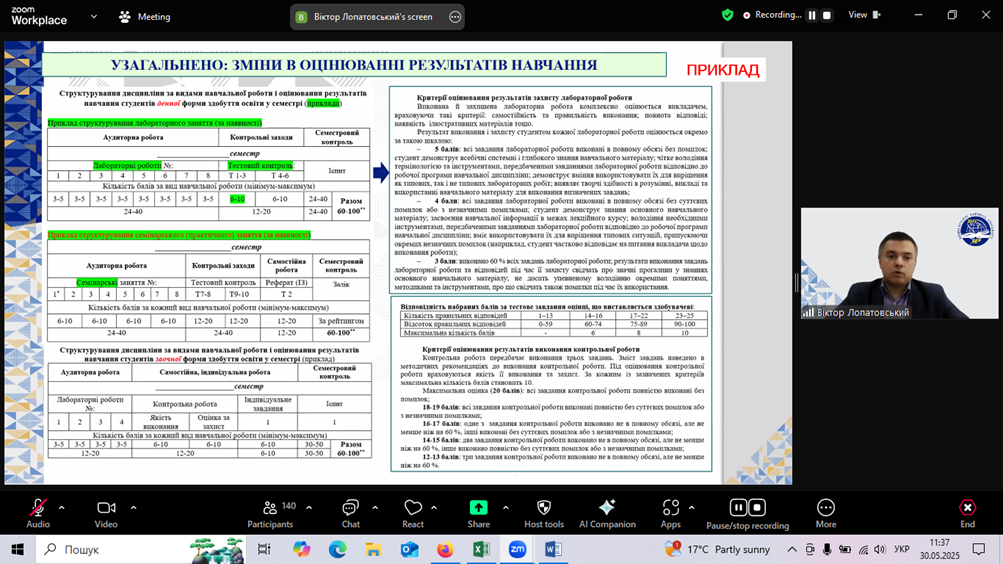Open the View layout menu
The height and width of the screenshot is (564, 1003).
tap(864, 15)
